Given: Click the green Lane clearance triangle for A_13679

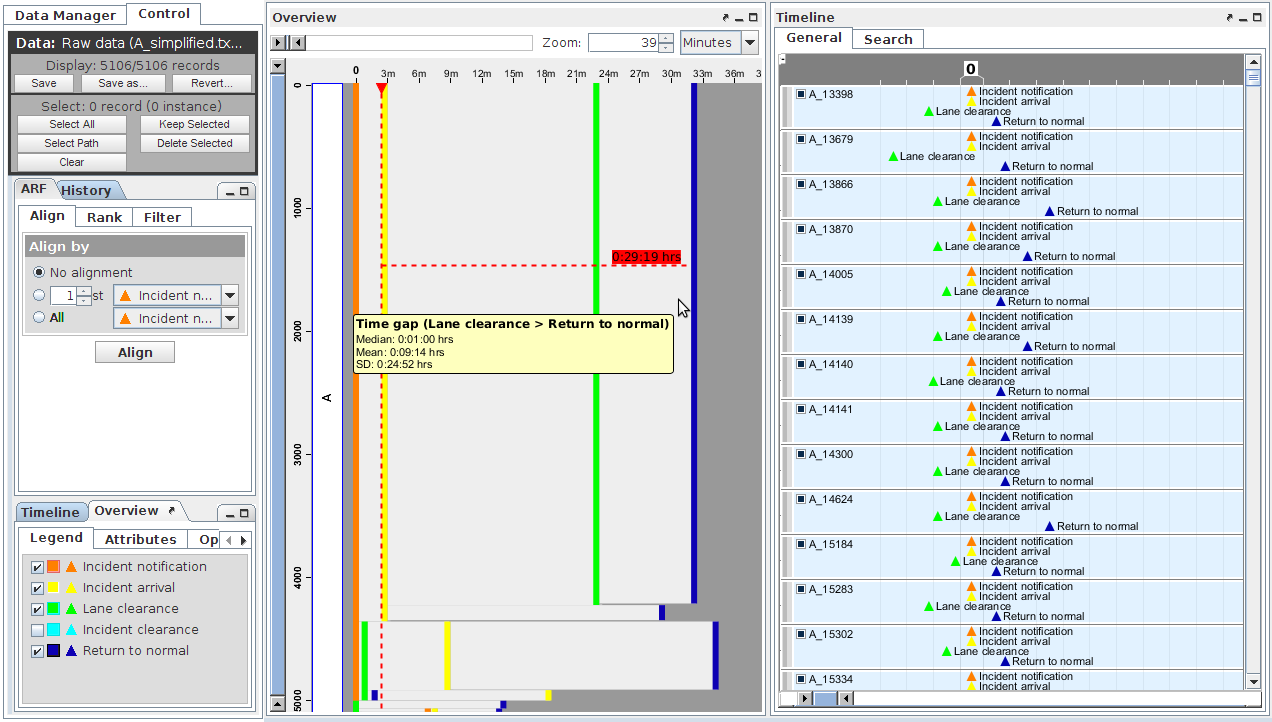Looking at the screenshot, I should click(892, 156).
